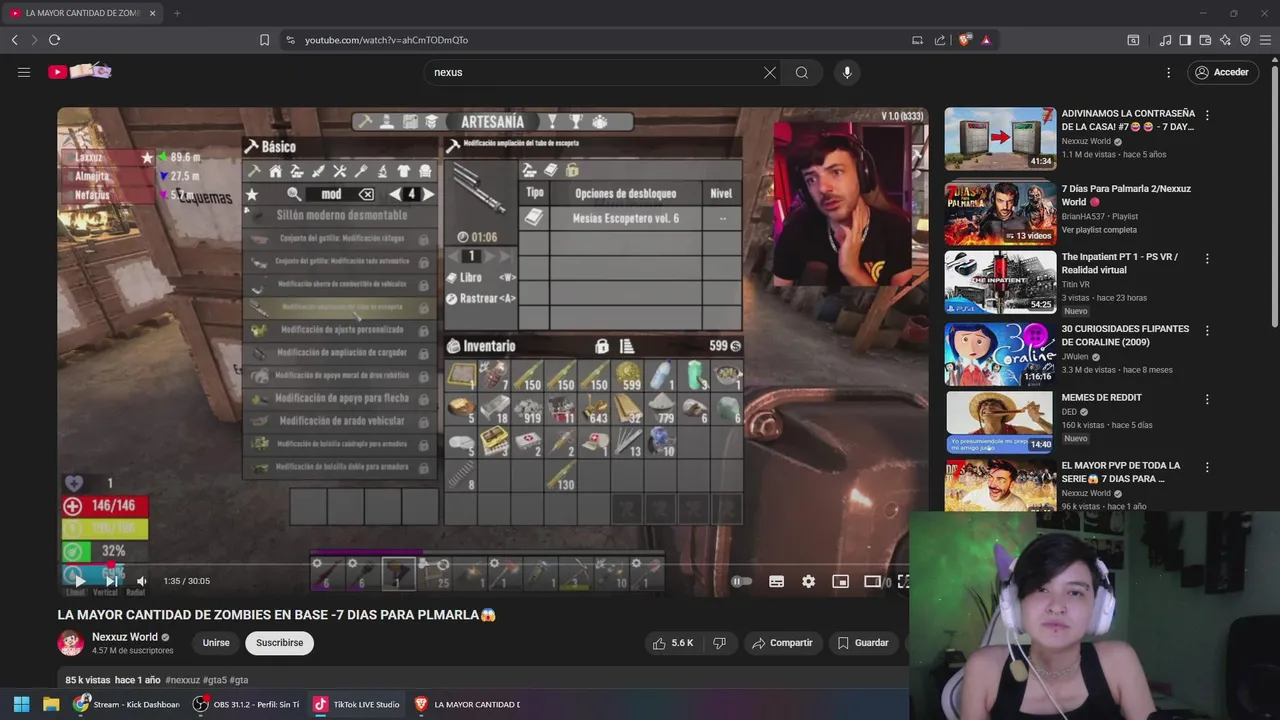Open the Brave main menu
1280x720 pixels.
[1266, 40]
